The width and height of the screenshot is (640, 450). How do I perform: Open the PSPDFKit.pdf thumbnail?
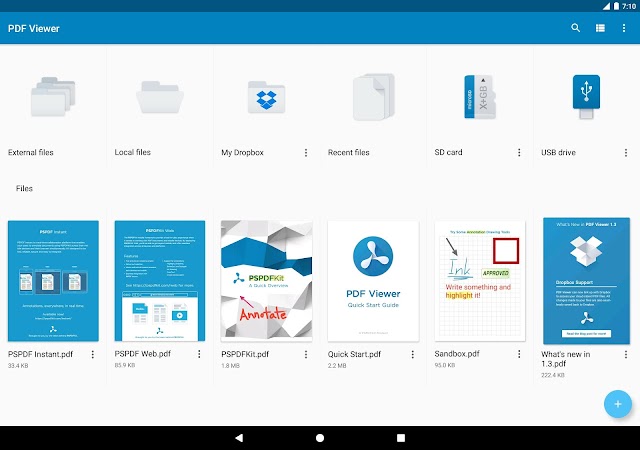click(x=267, y=281)
